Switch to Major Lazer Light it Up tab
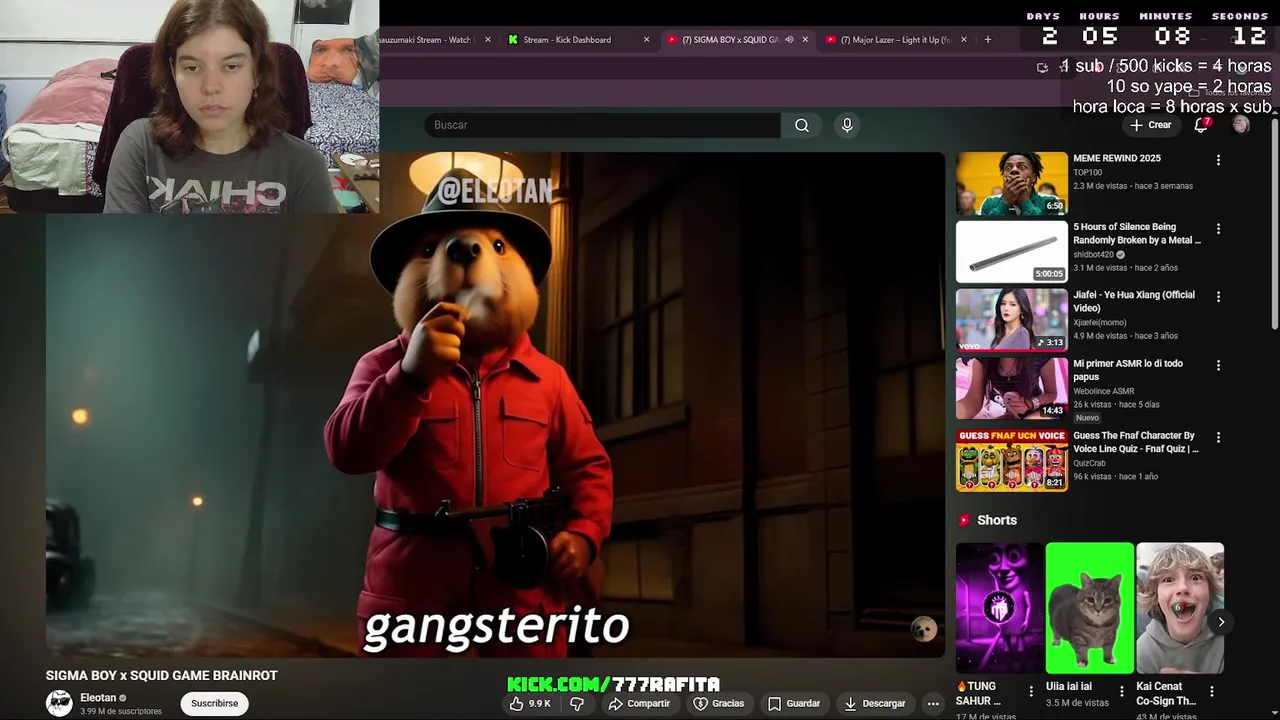This screenshot has height=720, width=1280. (x=898, y=40)
